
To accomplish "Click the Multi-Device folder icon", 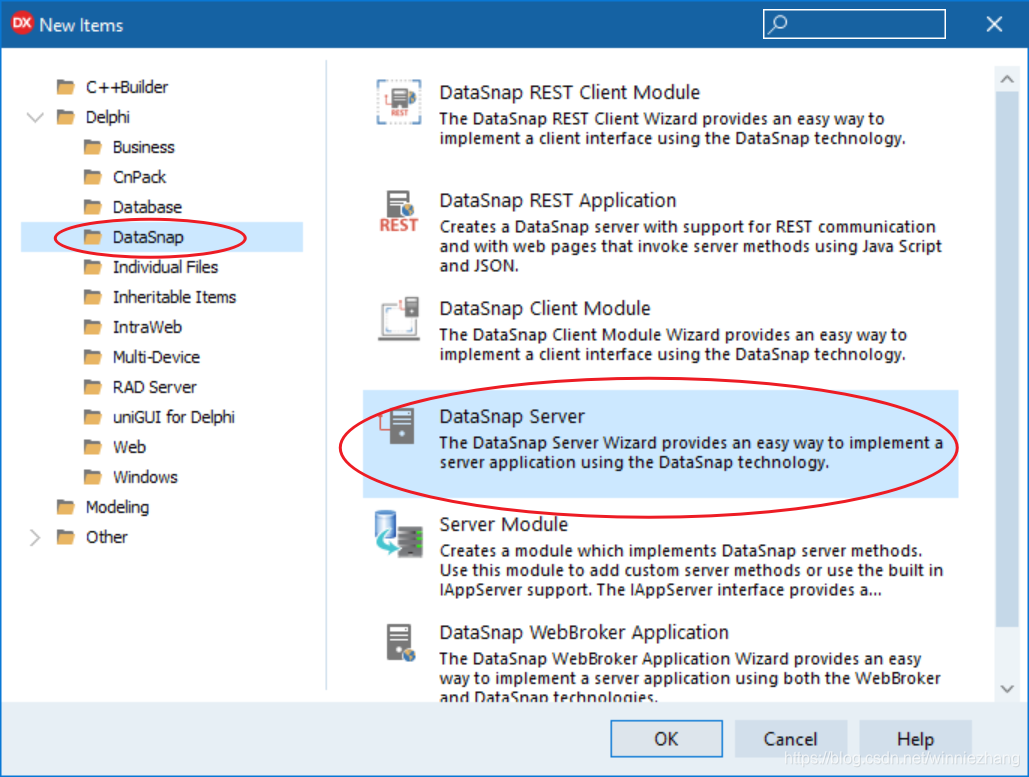I will tap(93, 357).
